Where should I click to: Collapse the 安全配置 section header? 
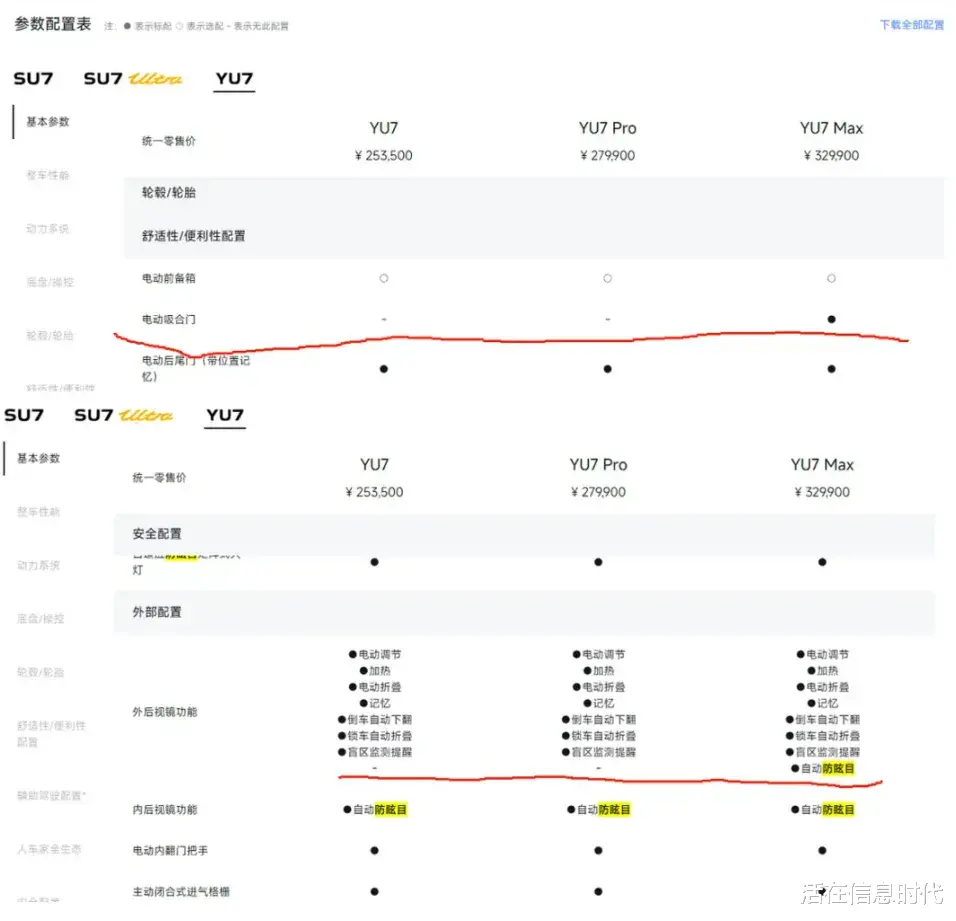524,534
